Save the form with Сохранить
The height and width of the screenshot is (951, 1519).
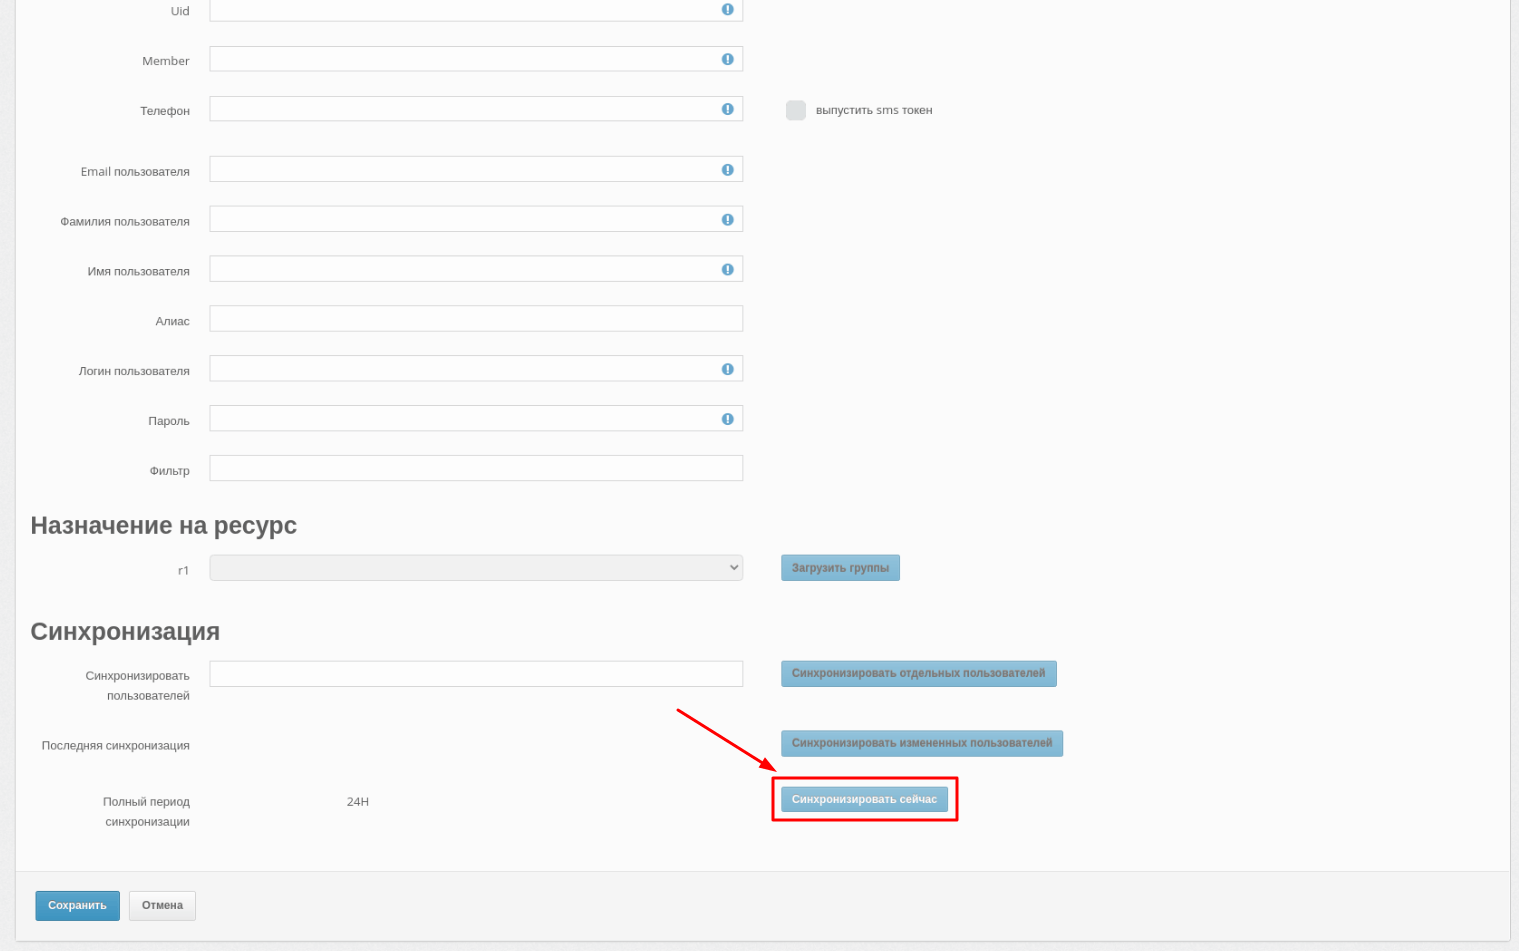[77, 906]
